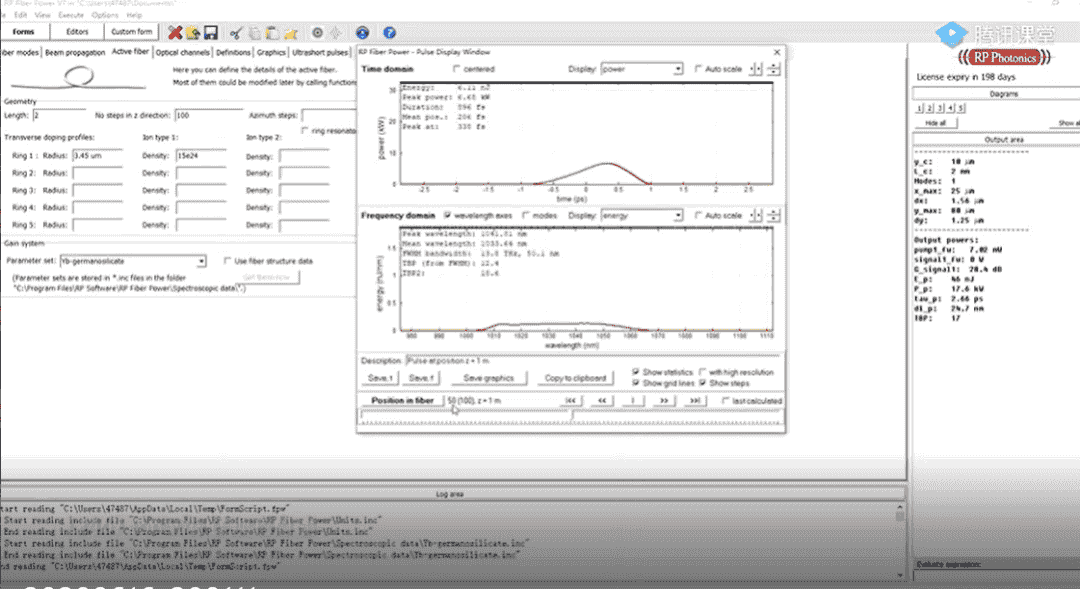Open file via the folder toolbar icon
1080x589 pixels.
(x=193, y=32)
